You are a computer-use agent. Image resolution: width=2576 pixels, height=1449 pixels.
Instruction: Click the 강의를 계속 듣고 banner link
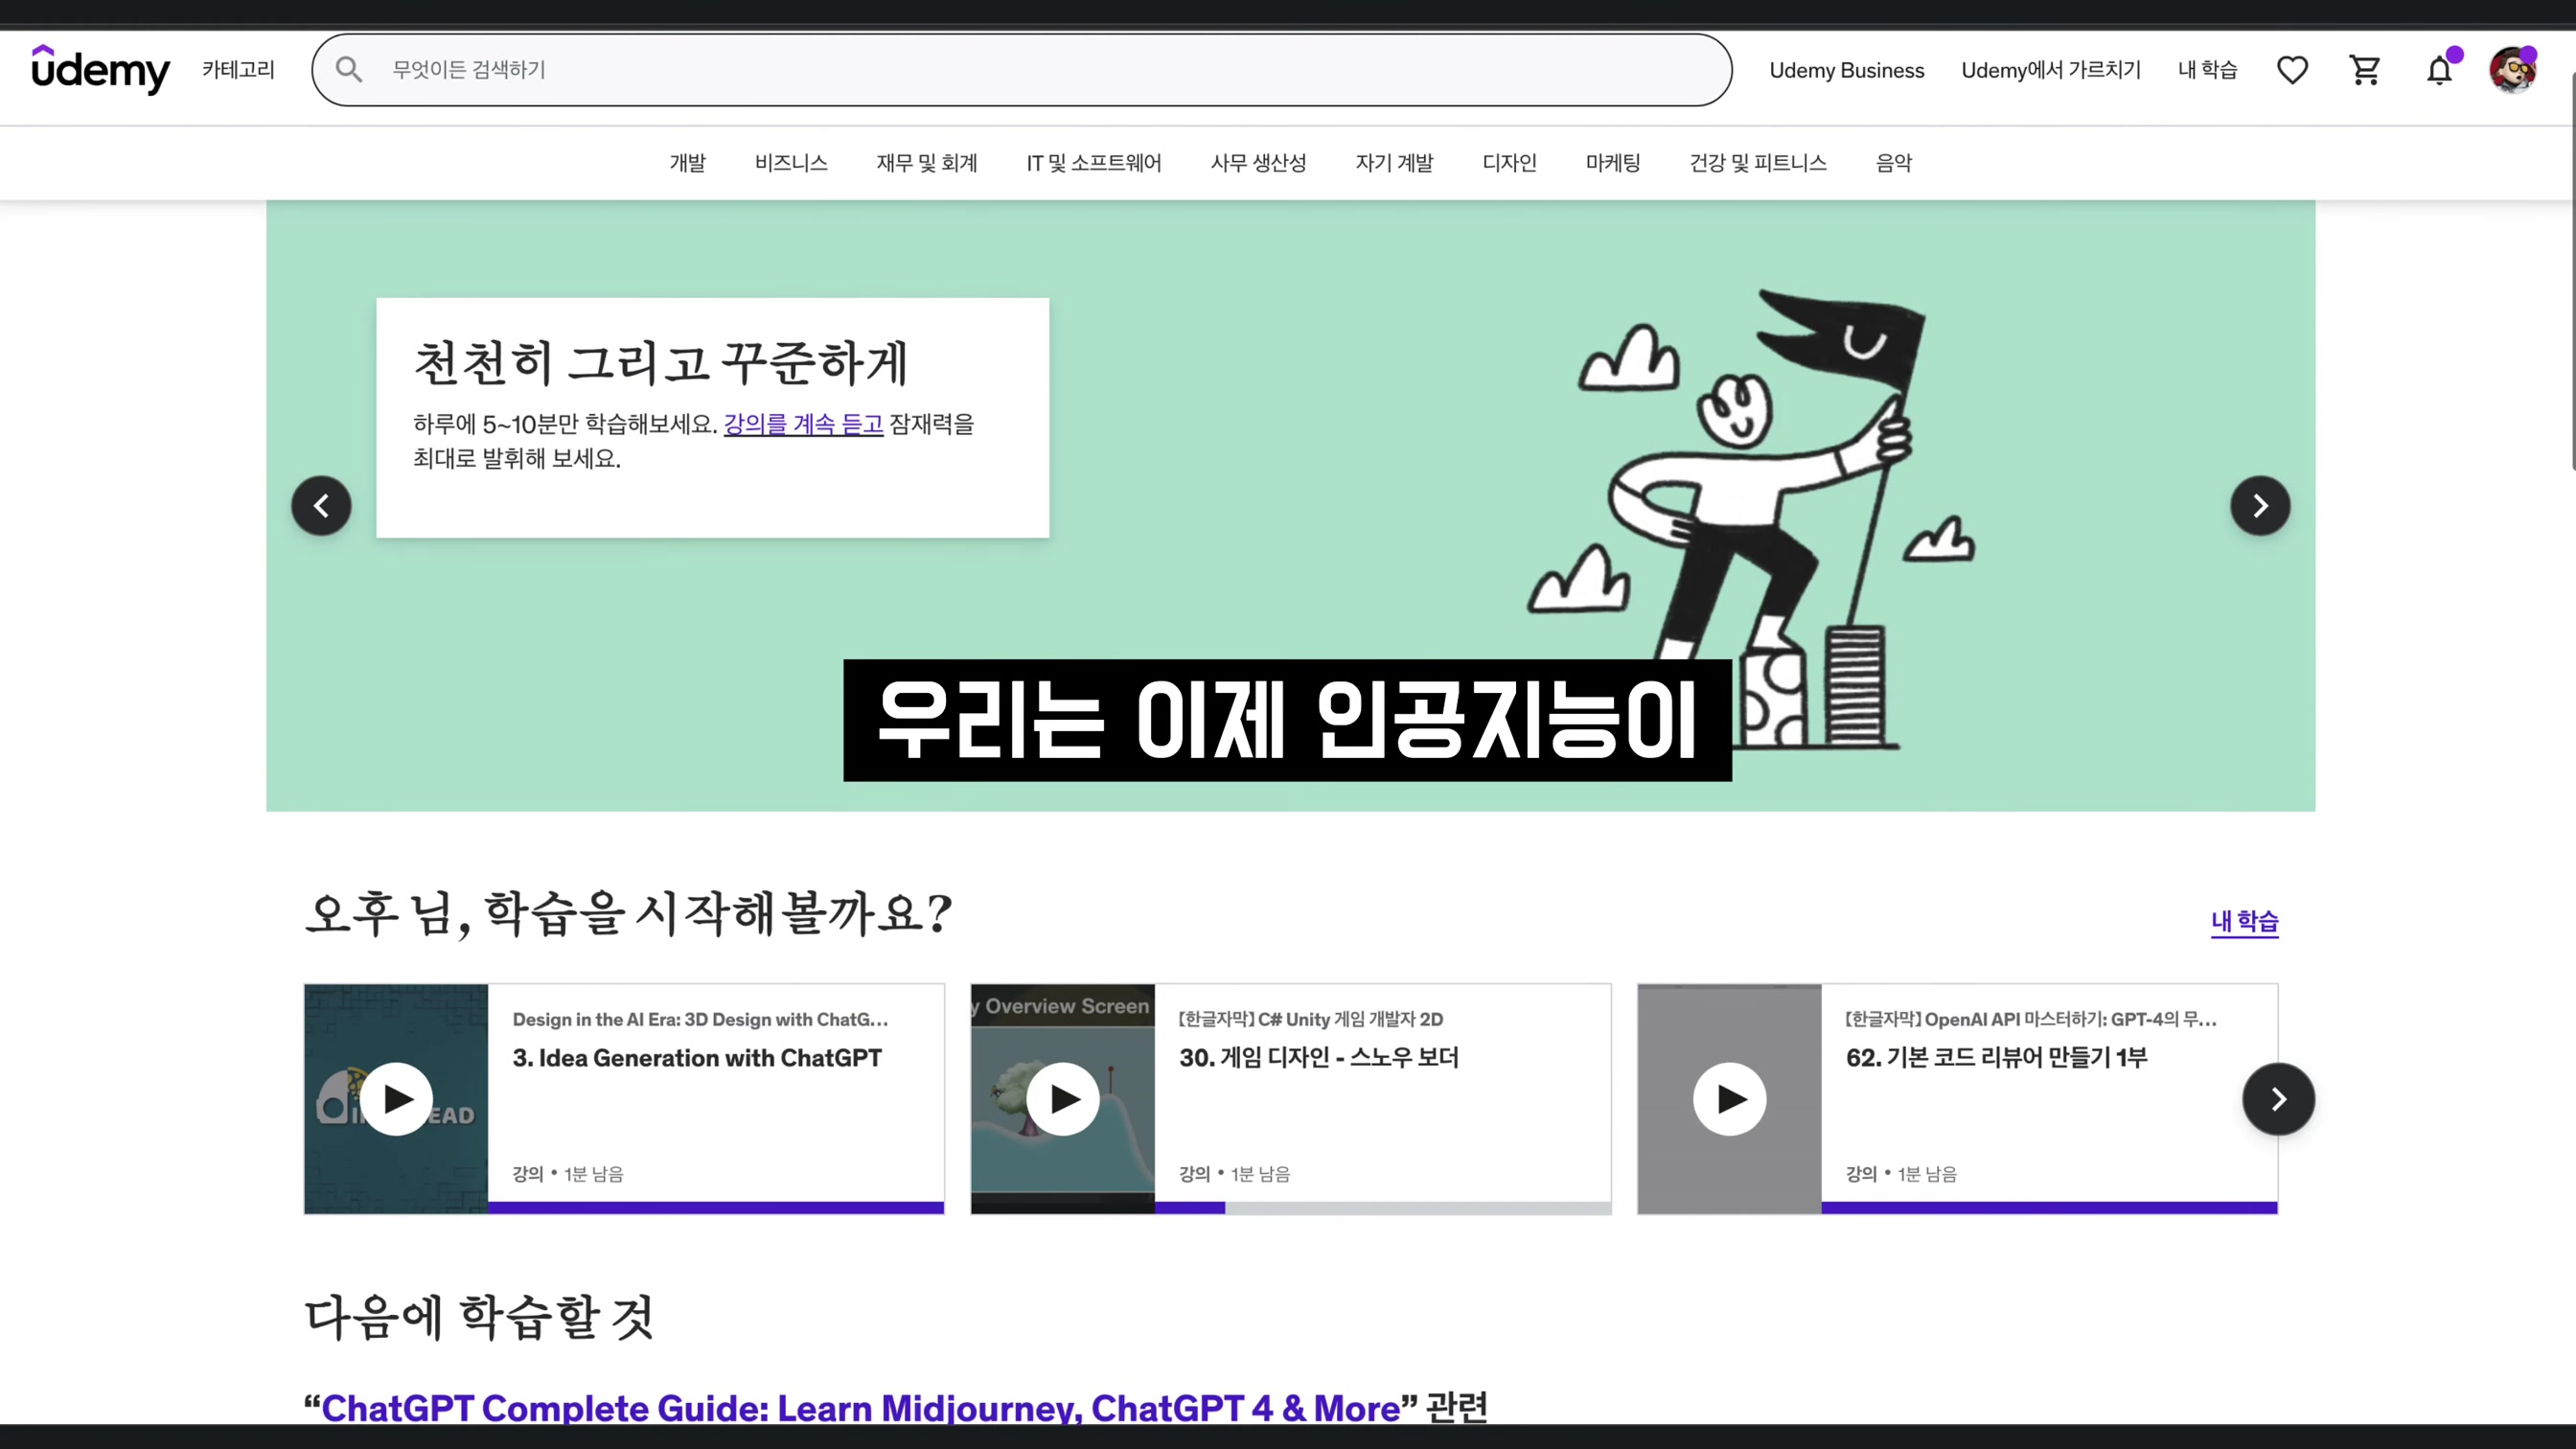click(803, 424)
